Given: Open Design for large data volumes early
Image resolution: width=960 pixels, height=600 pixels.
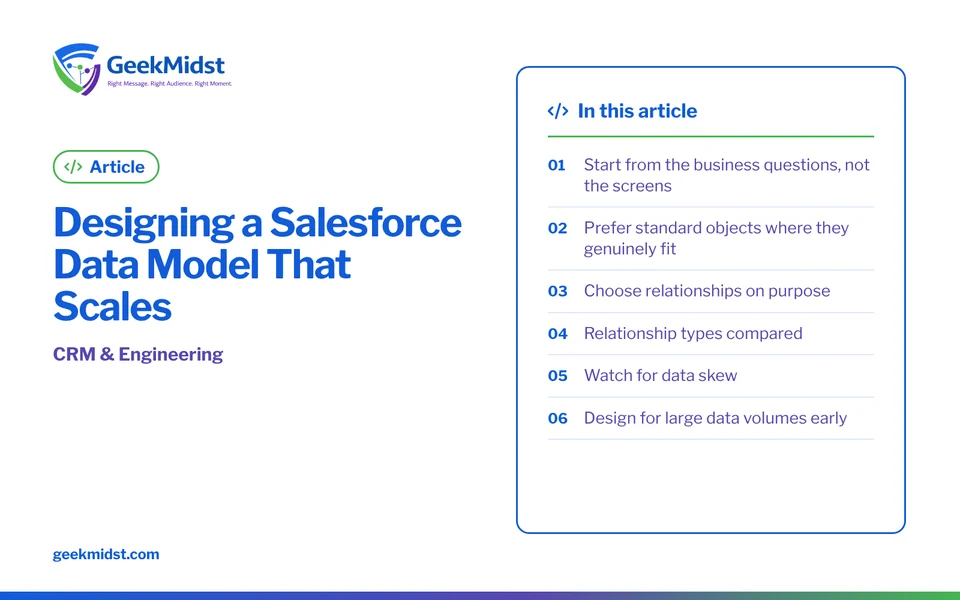Looking at the screenshot, I should (710, 418).
